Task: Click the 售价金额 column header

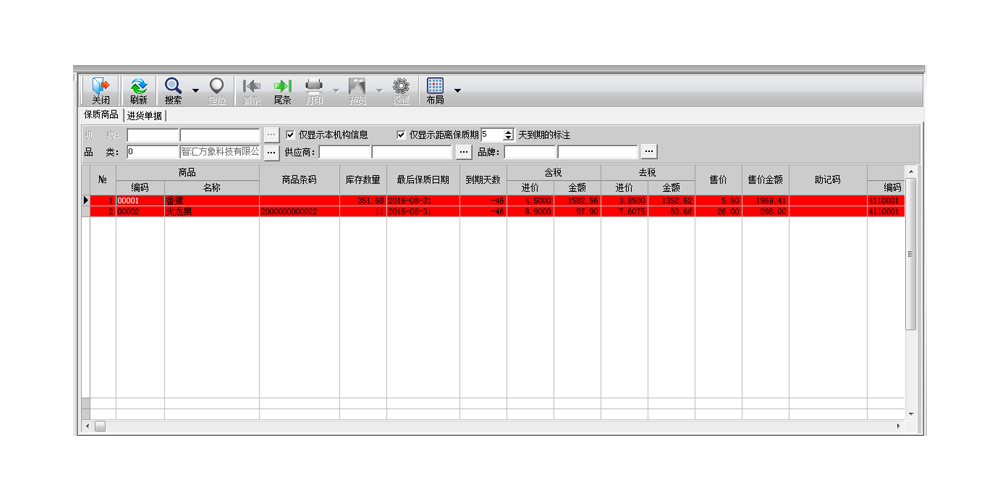Action: click(x=765, y=180)
